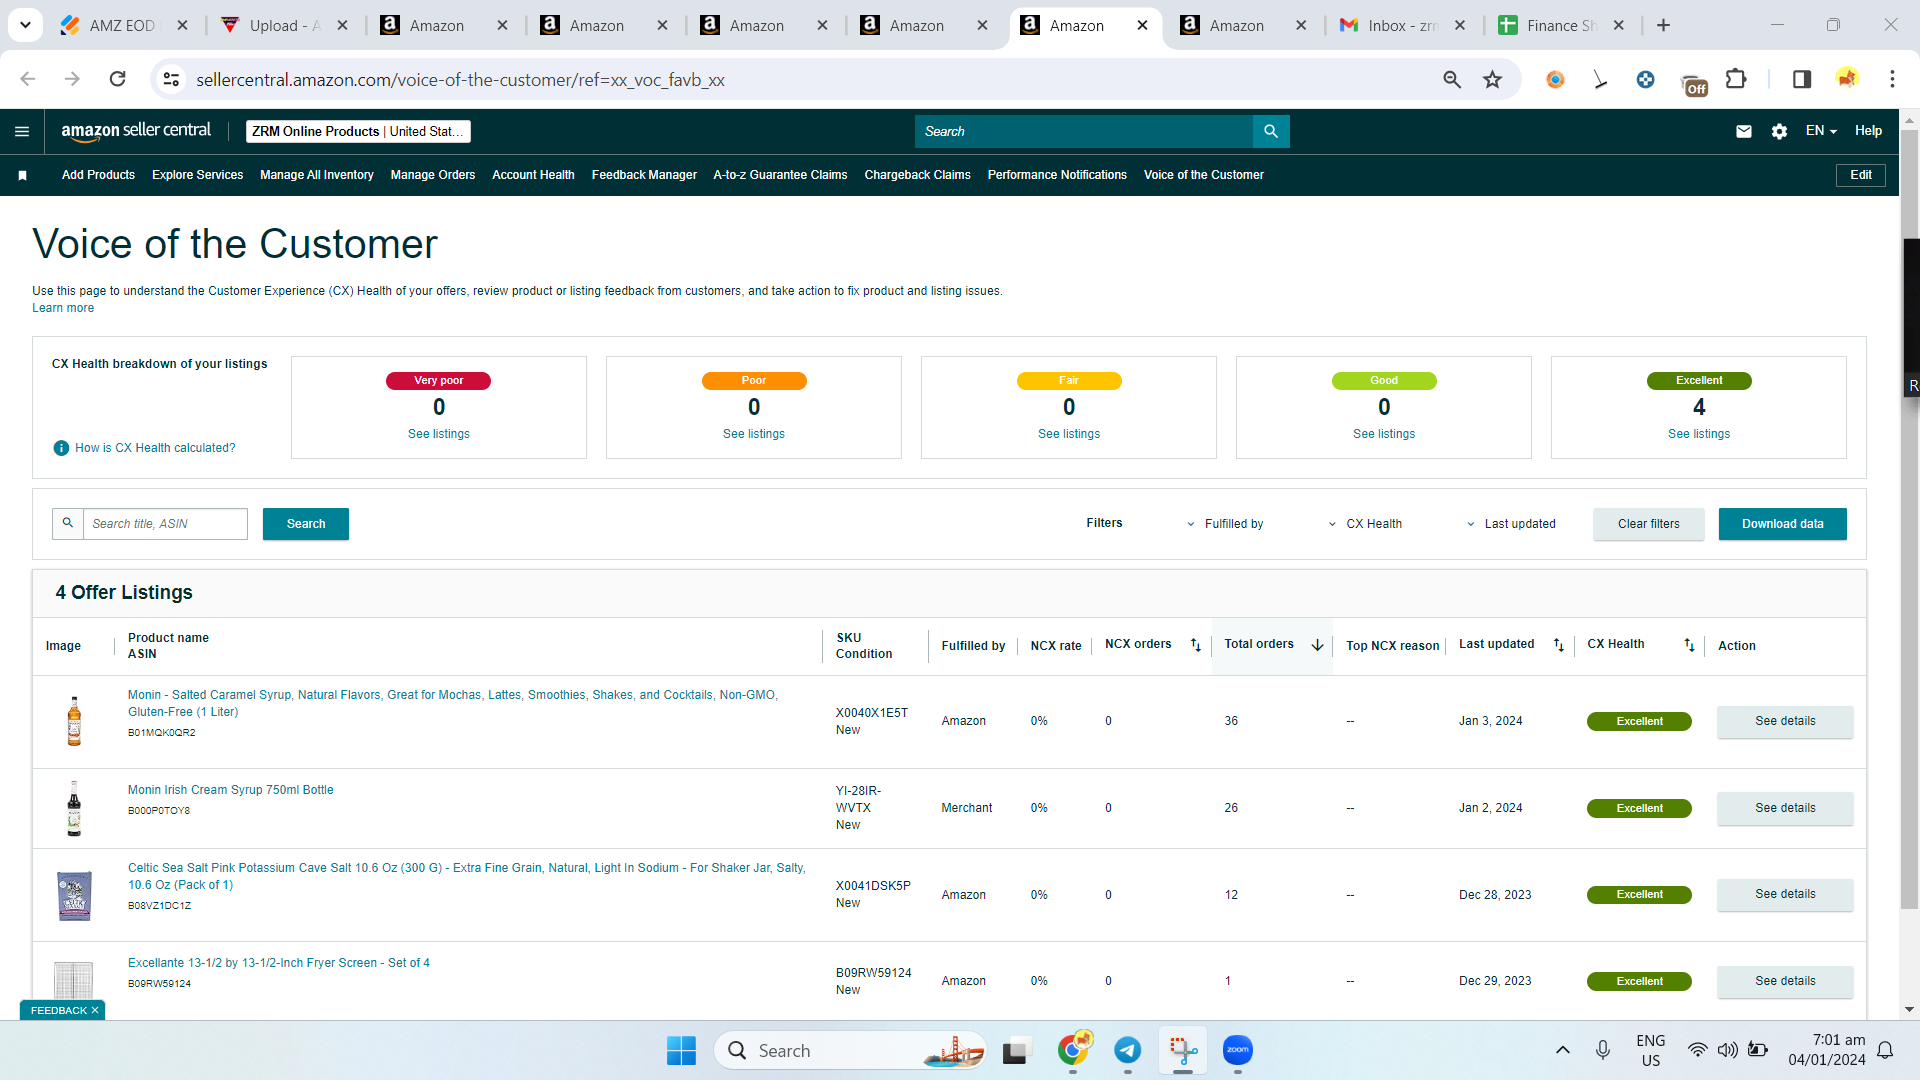Open Feedback Manager menu item
Screen dimensions: 1920x1080
[644, 175]
